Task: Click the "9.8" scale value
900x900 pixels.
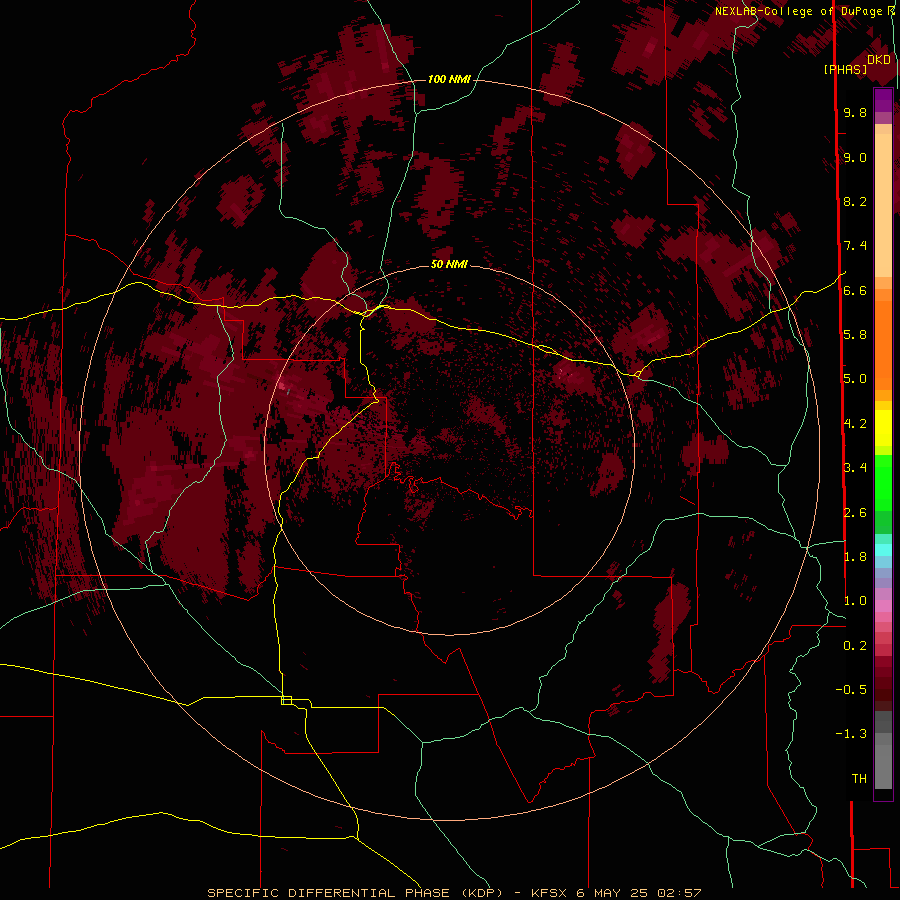Action: click(855, 112)
